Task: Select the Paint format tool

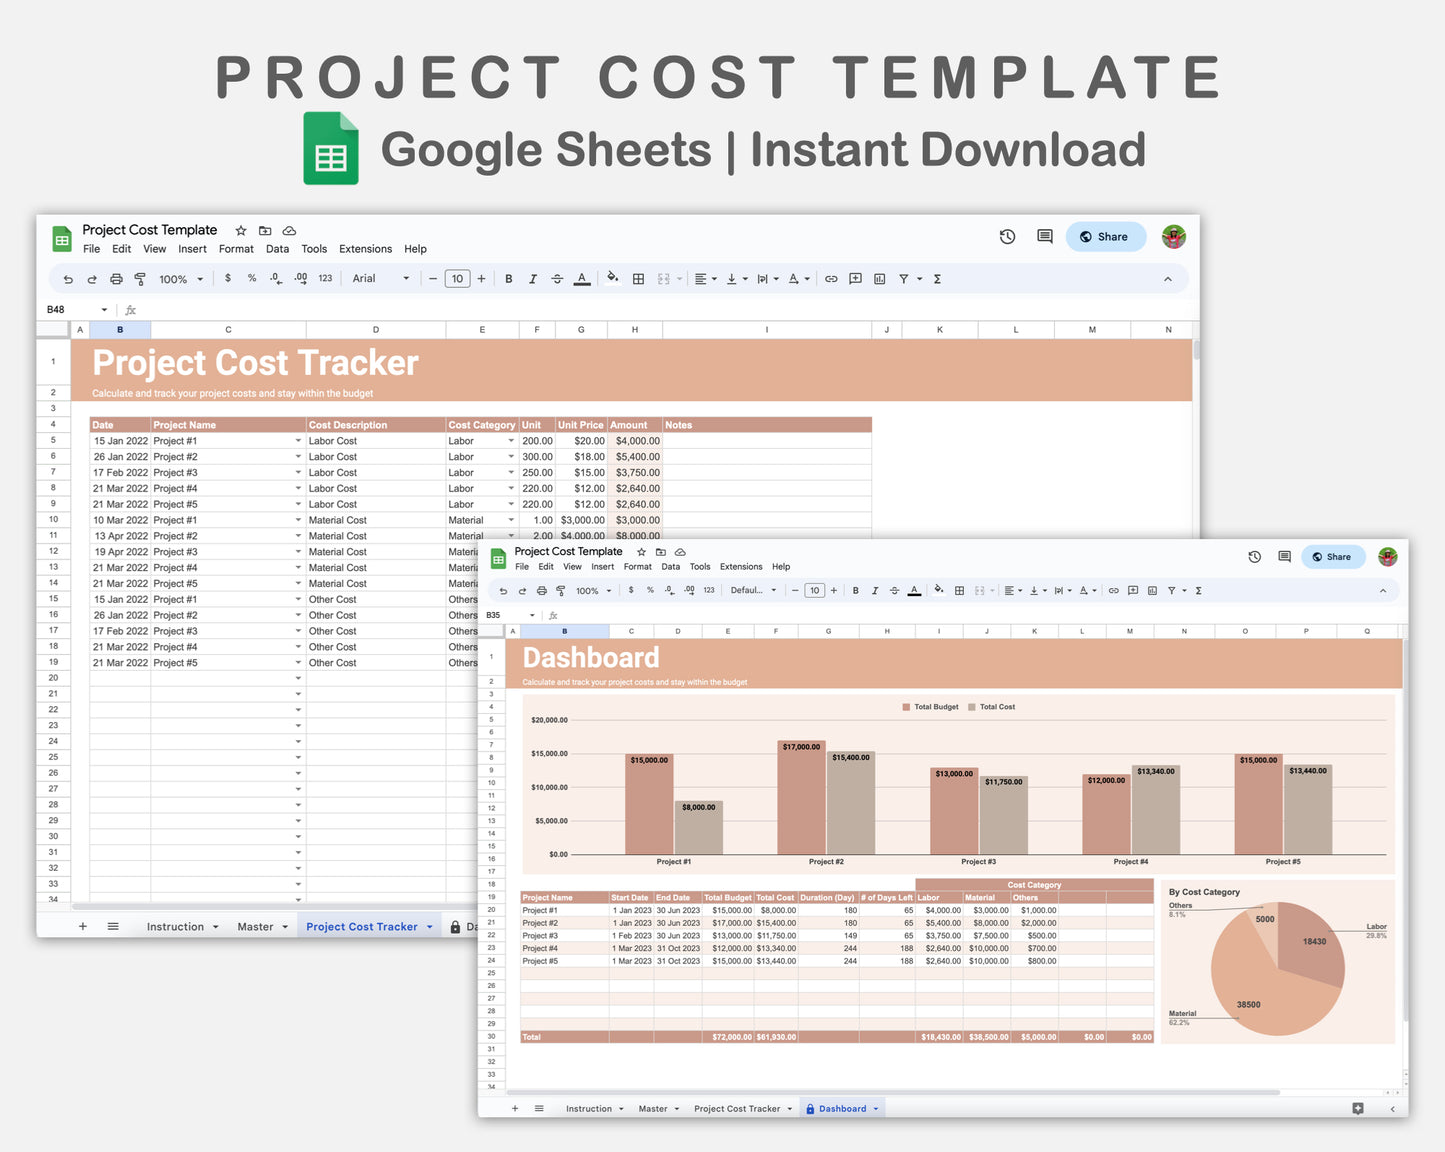Action: pos(140,278)
